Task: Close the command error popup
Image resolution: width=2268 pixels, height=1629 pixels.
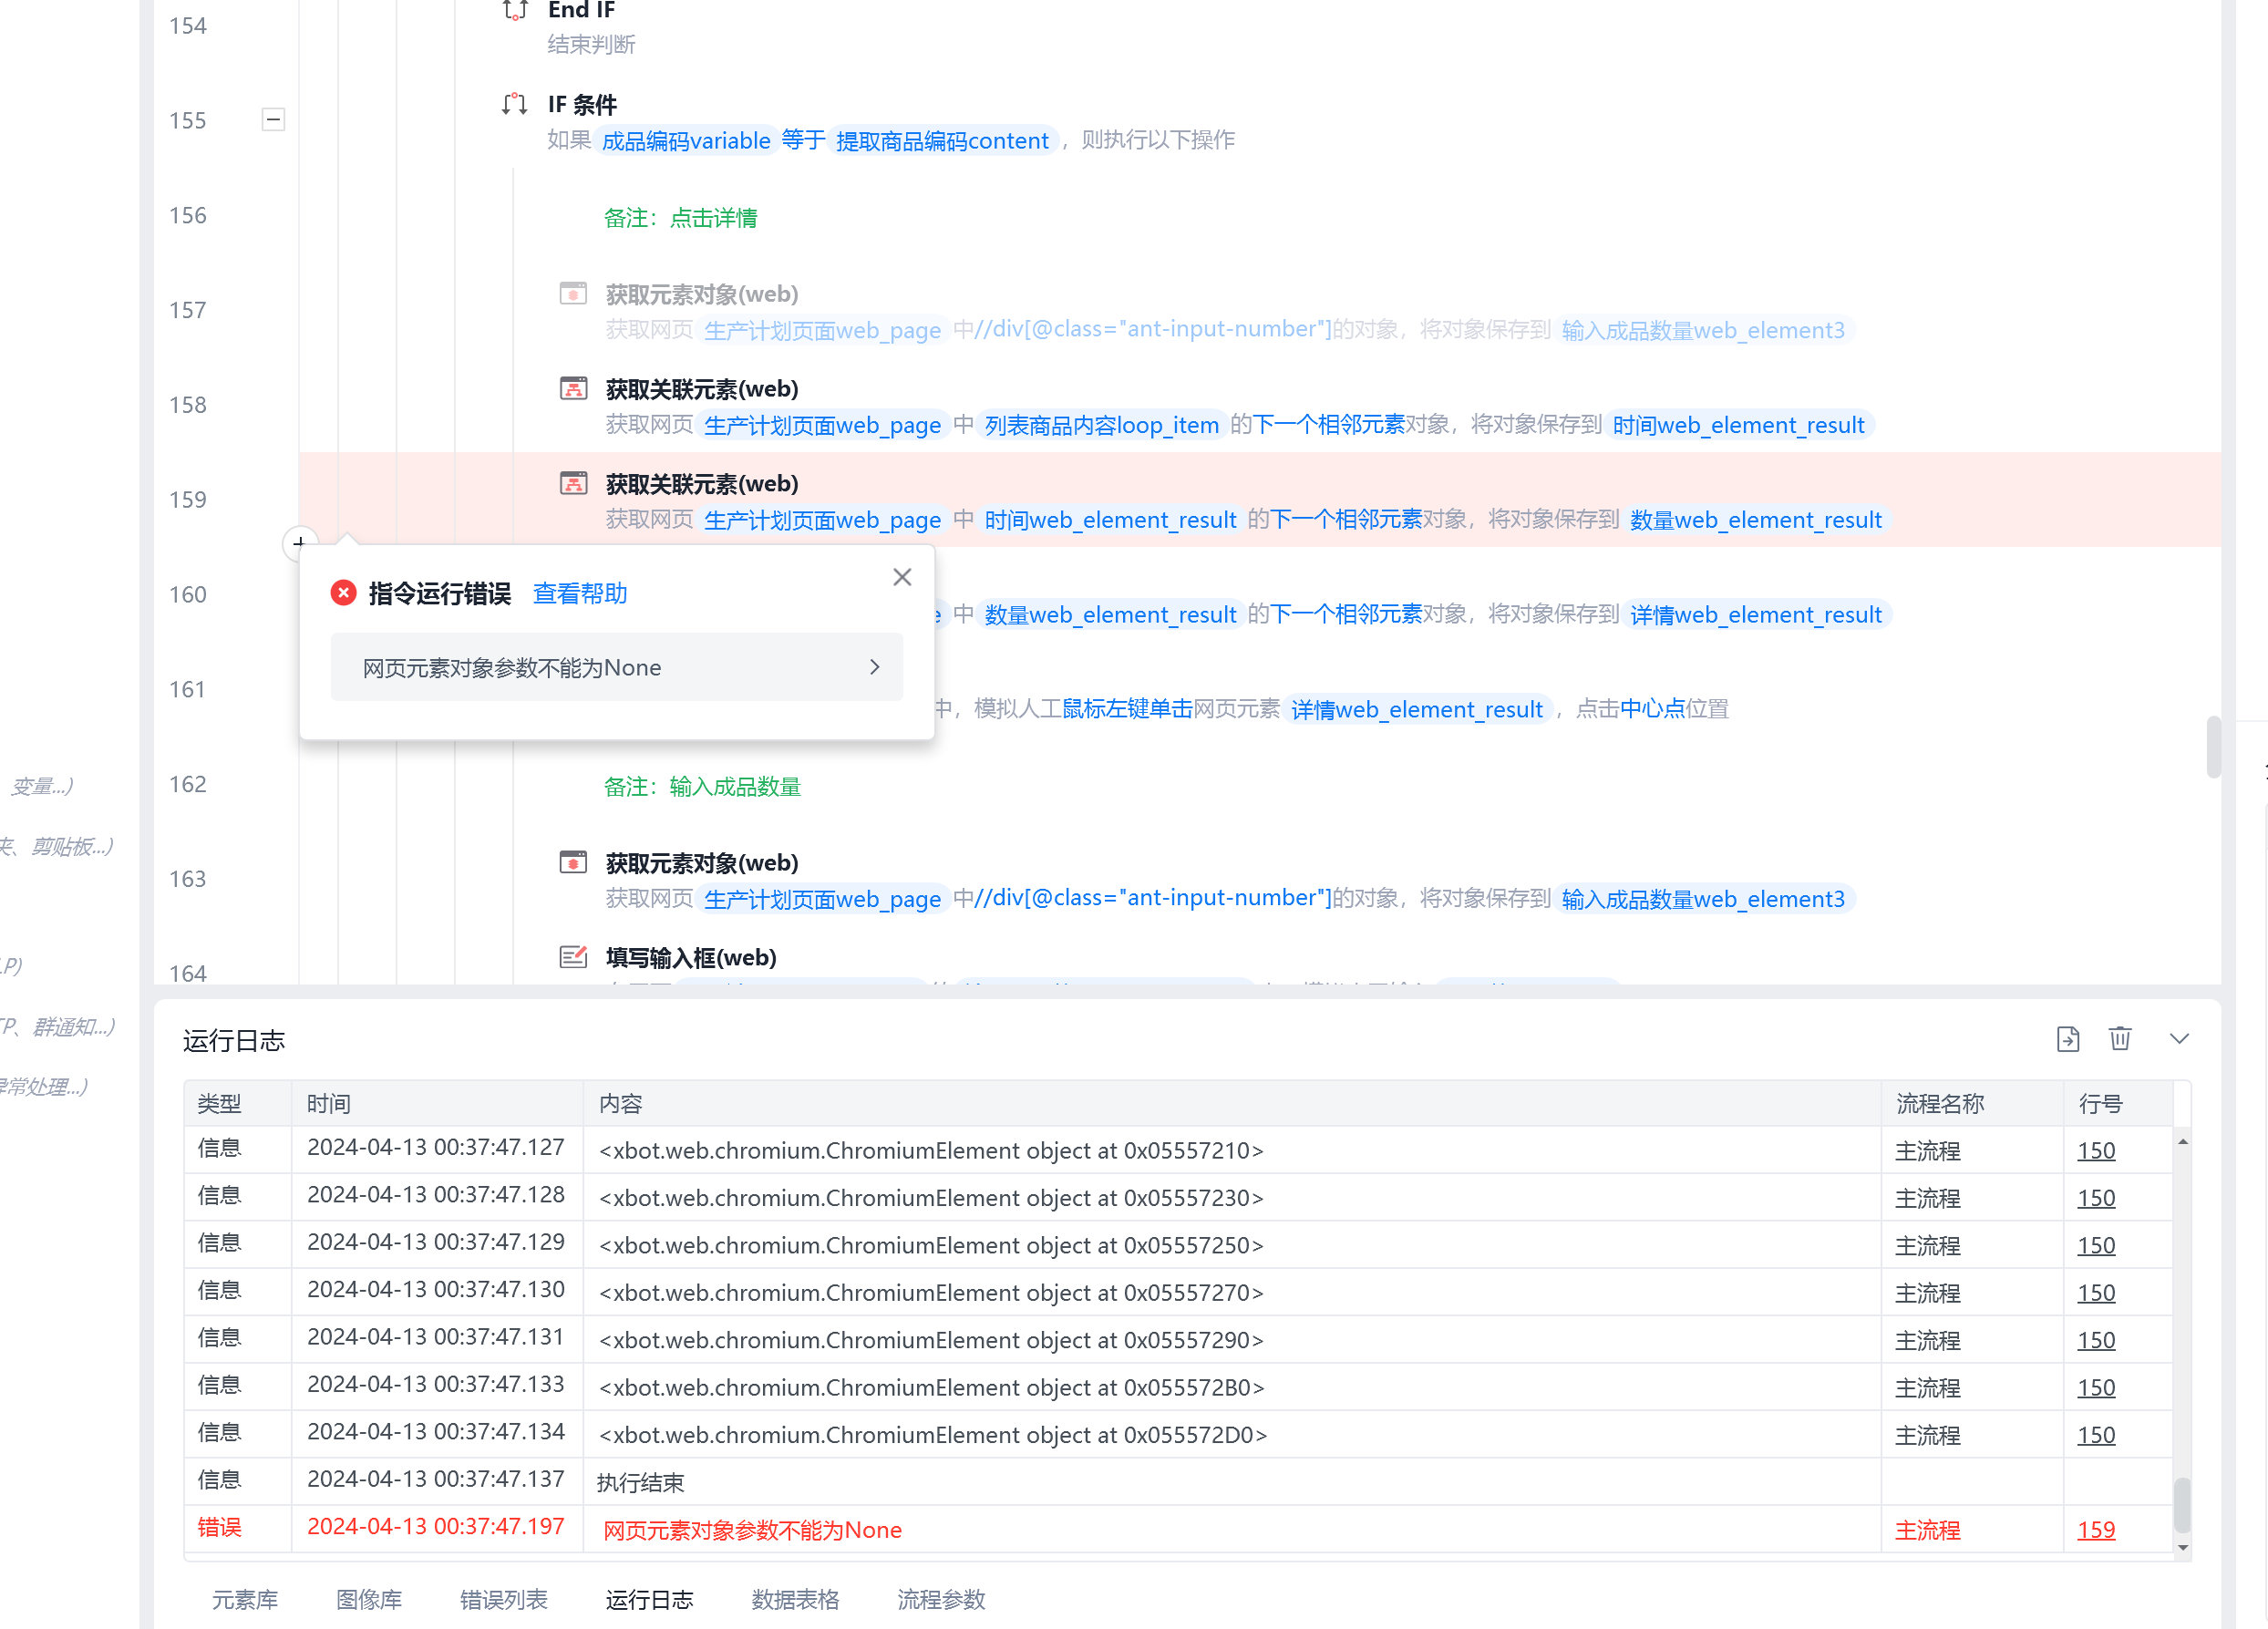Action: [901, 577]
